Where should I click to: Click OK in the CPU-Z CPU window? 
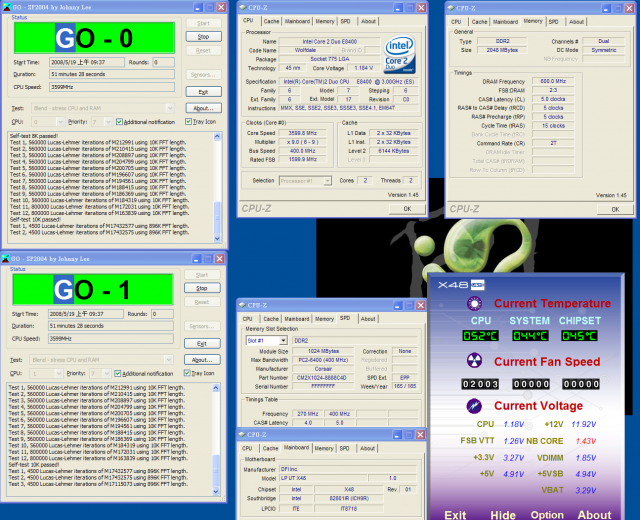point(407,209)
